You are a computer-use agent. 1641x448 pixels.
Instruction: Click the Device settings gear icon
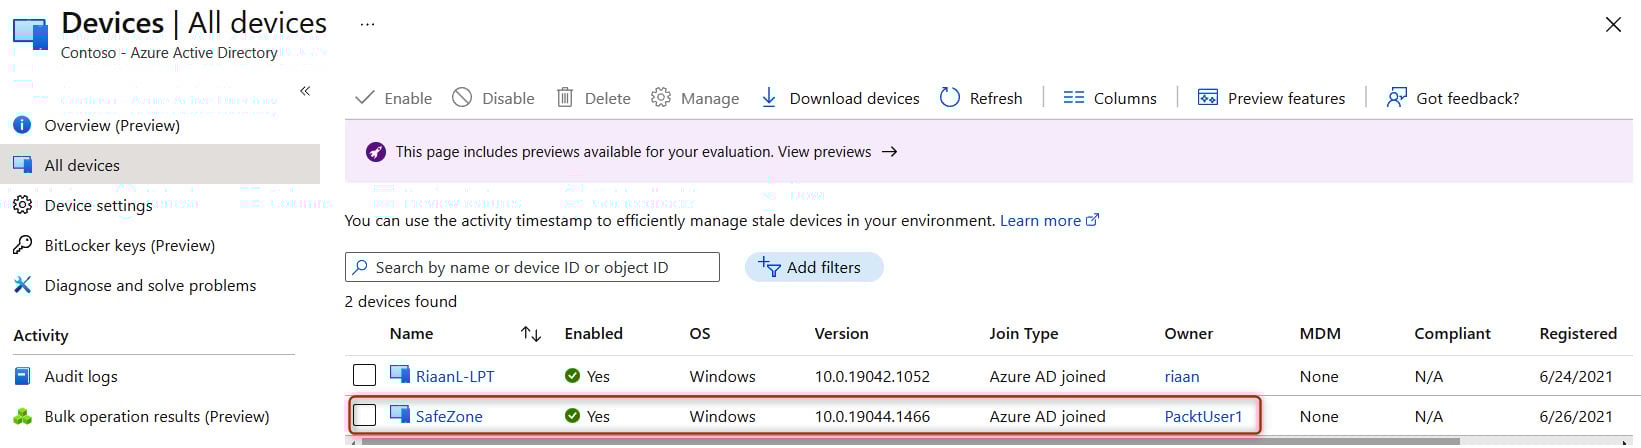22,205
